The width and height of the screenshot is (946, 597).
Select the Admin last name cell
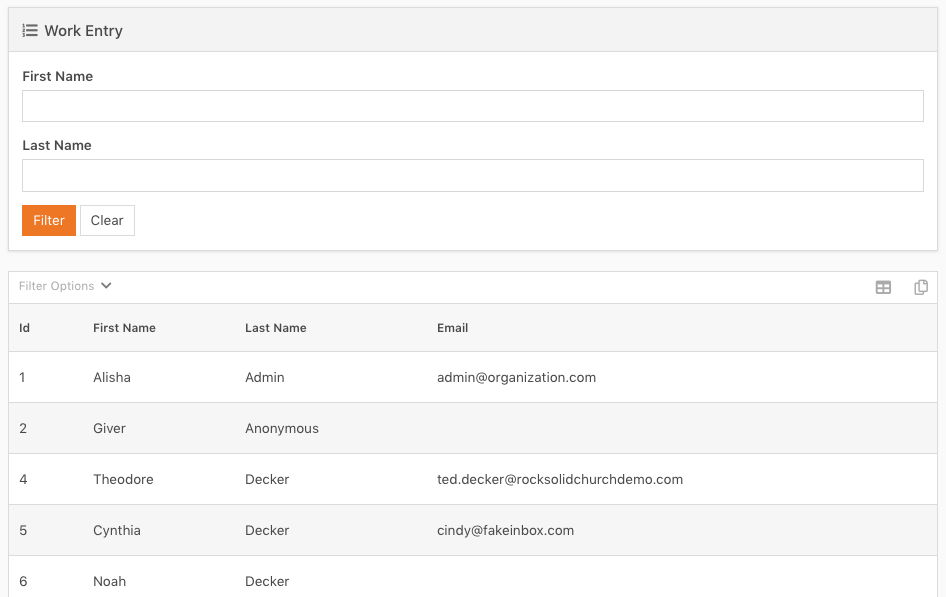click(264, 377)
